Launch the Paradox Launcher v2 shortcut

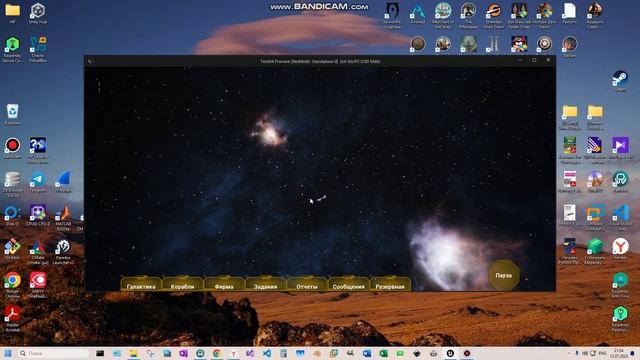pyautogui.click(x=63, y=251)
